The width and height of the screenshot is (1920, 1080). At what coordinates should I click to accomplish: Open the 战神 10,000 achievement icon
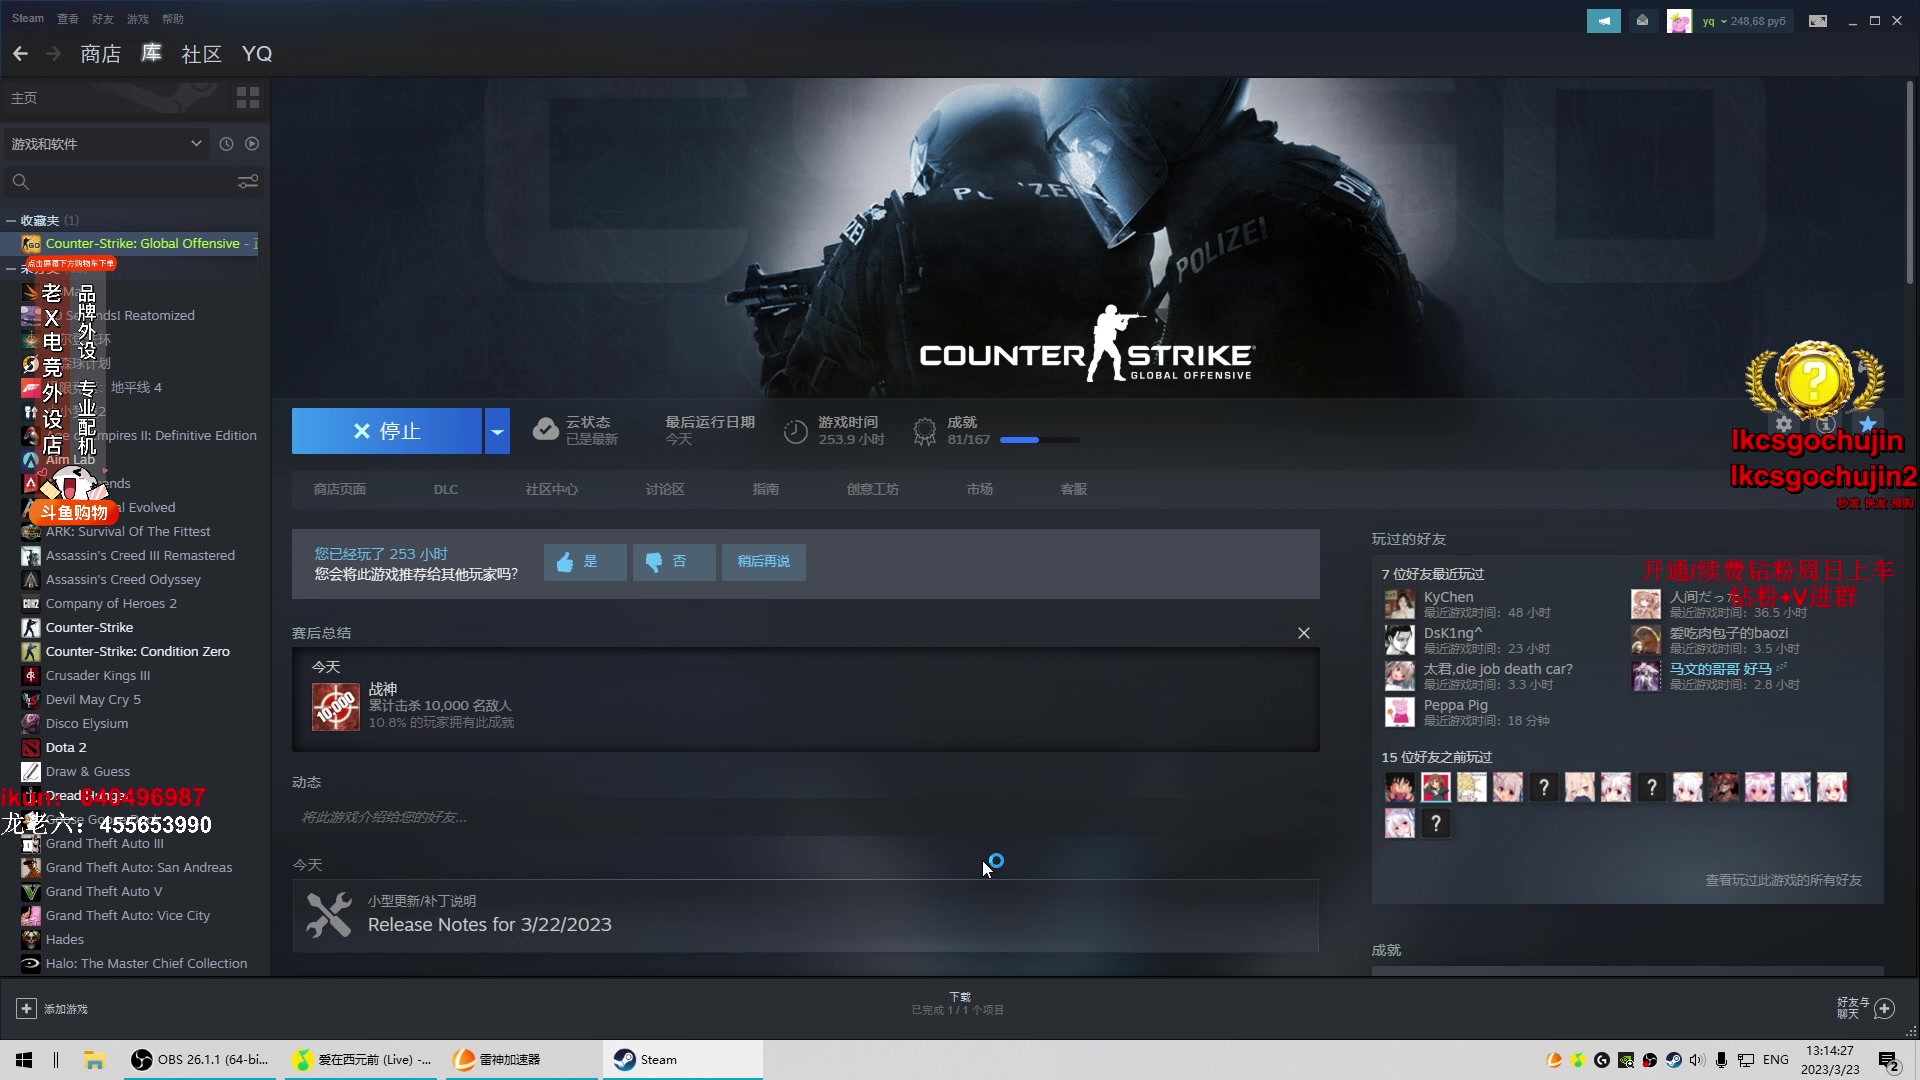336,707
